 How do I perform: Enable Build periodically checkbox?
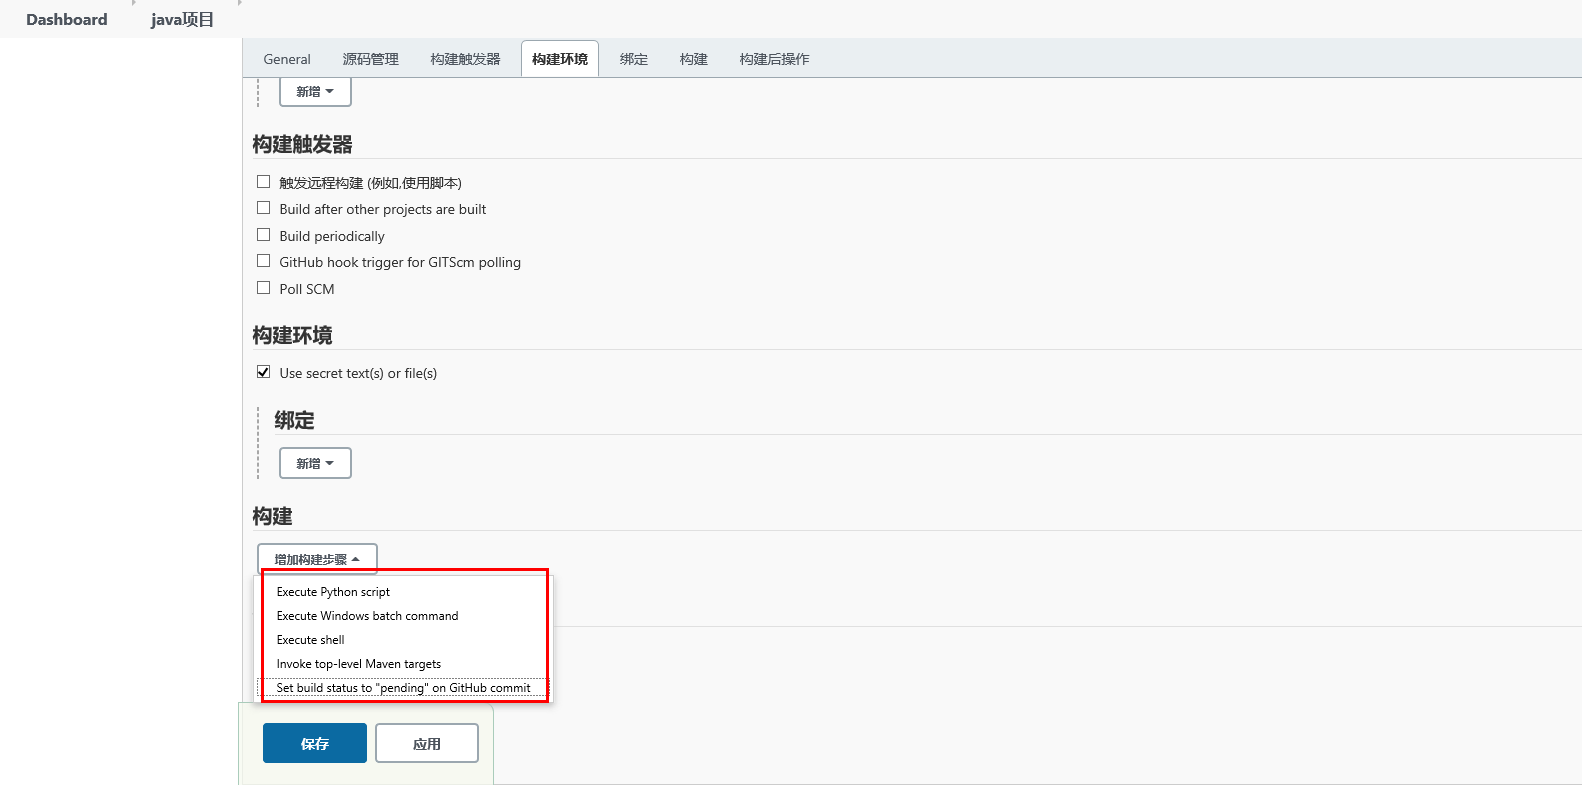(x=263, y=235)
